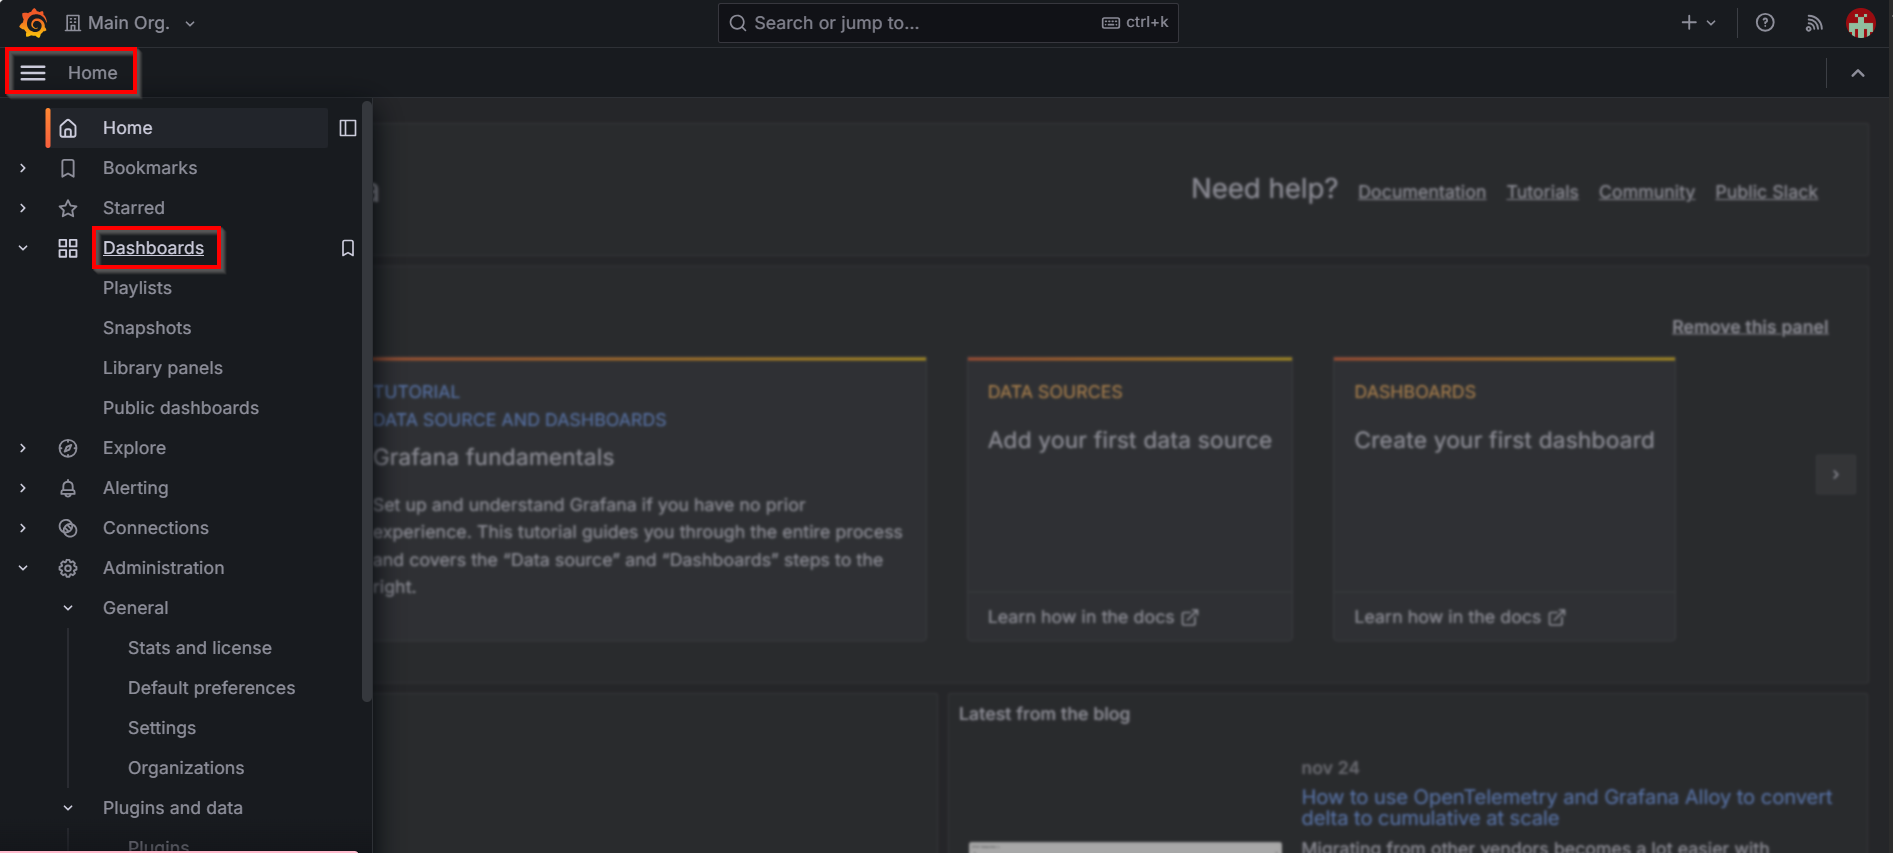This screenshot has height=853, width=1893.
Task: Click Learn how in docs under Dashboards
Action: [1459, 617]
